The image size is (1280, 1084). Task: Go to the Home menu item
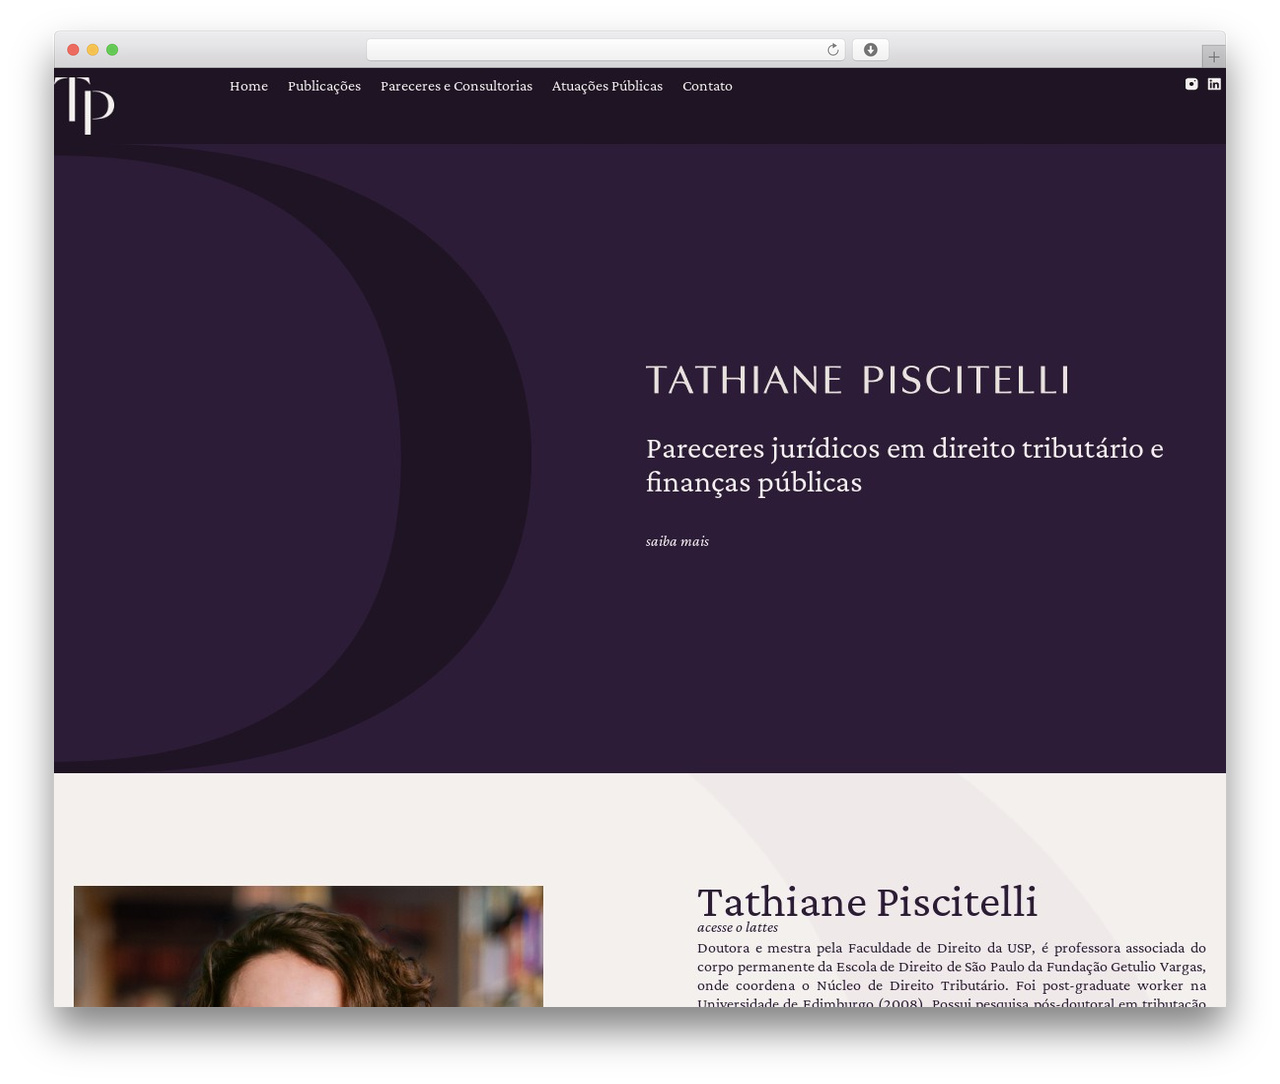[x=249, y=86]
